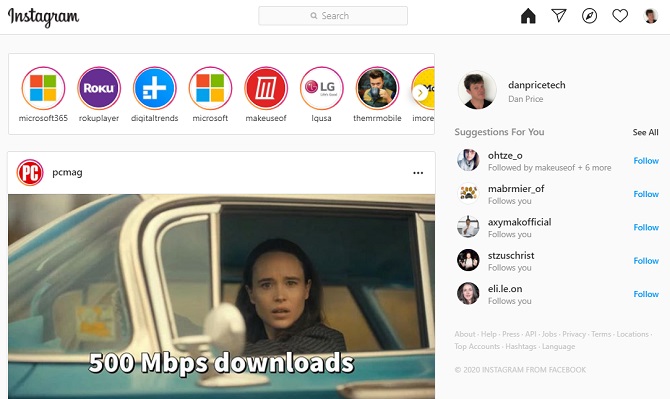
Task: Open the pcmag post options menu
Action: coord(418,173)
